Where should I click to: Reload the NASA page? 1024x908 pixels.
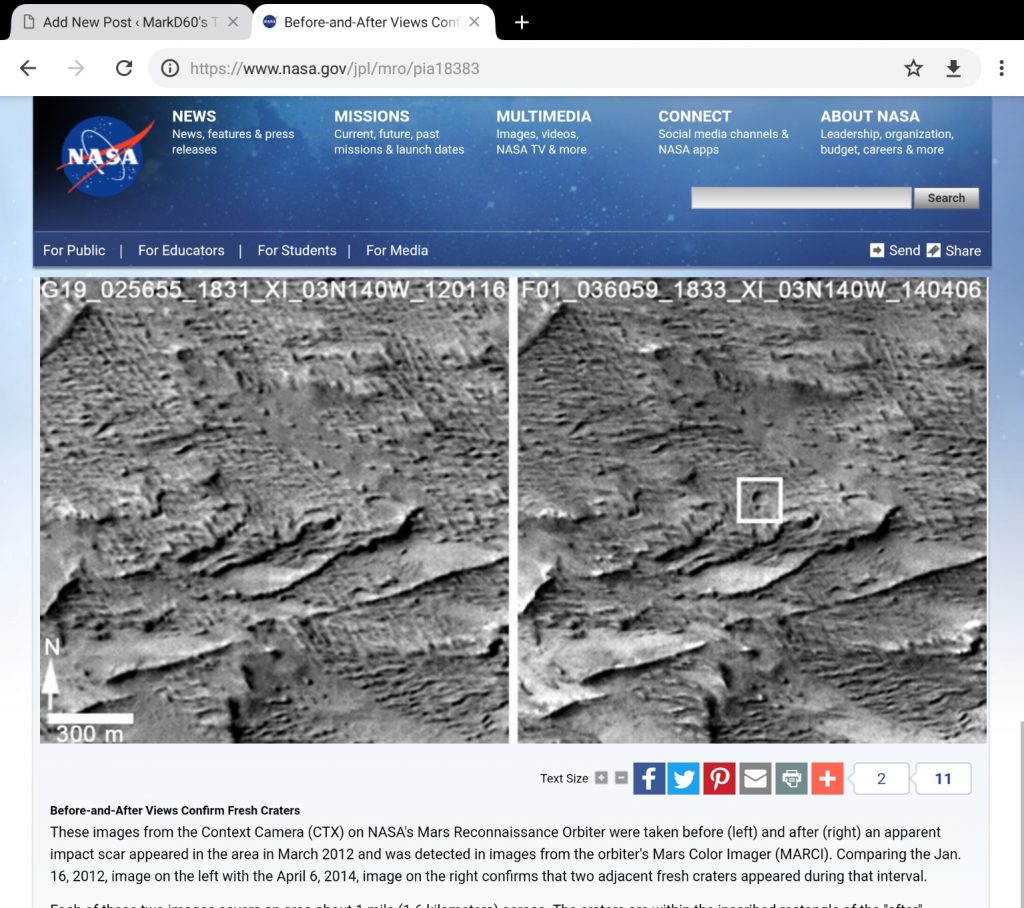click(x=123, y=68)
